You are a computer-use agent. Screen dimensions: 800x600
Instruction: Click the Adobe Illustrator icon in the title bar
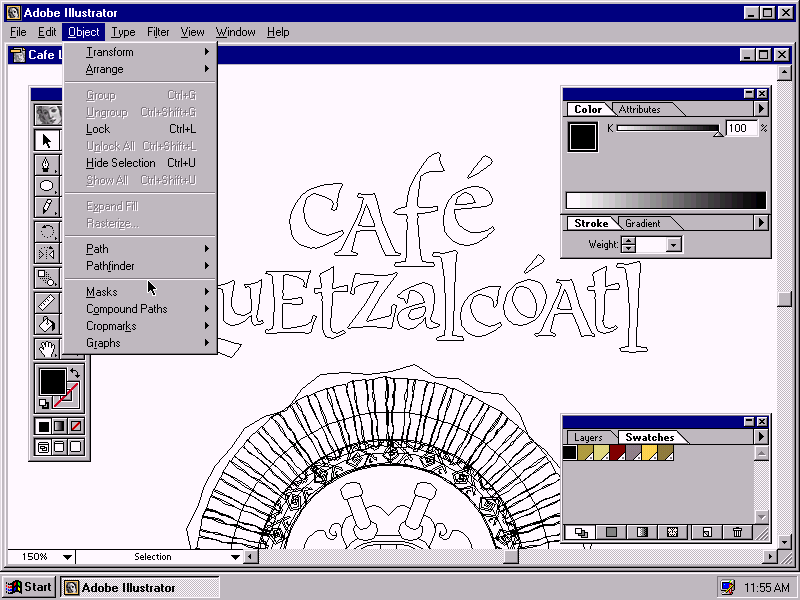(x=13, y=13)
